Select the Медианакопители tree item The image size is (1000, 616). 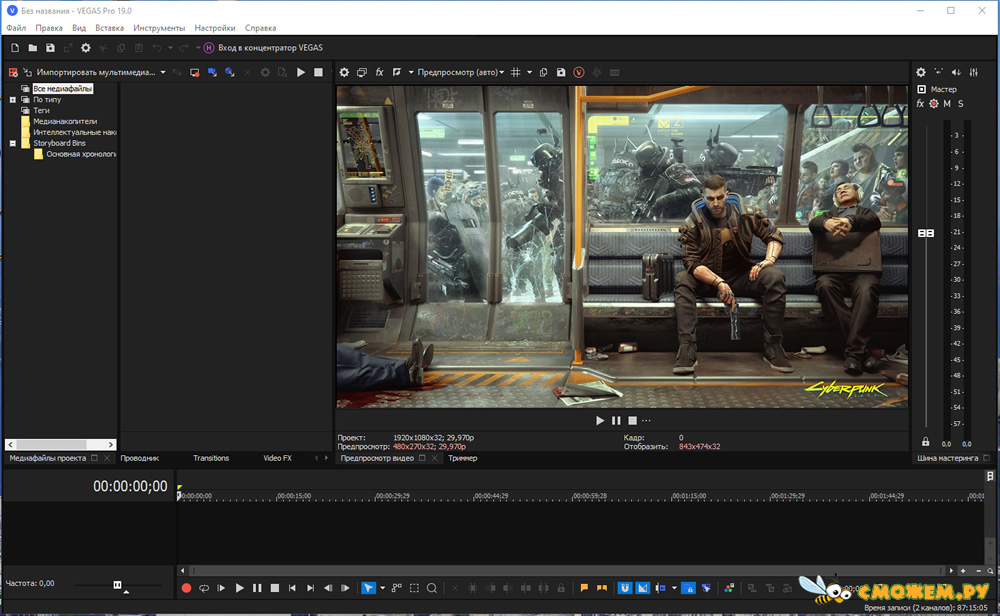[x=65, y=121]
